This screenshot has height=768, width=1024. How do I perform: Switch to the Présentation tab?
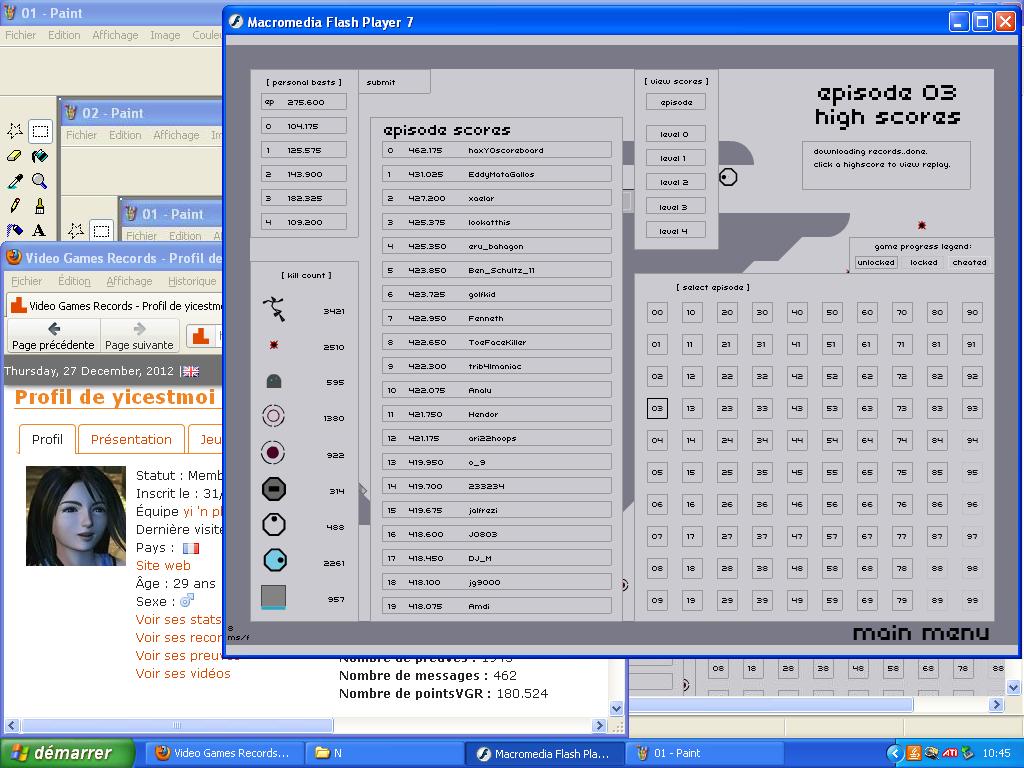[x=131, y=439]
